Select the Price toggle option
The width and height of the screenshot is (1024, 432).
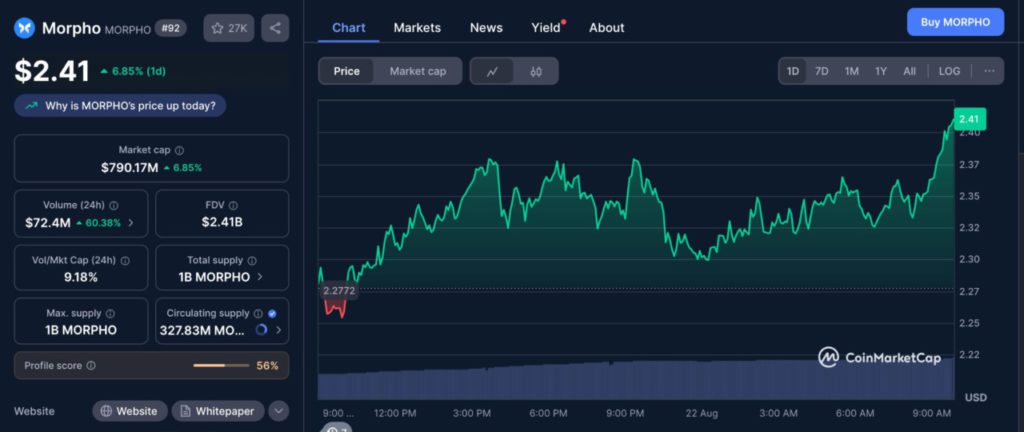click(x=347, y=71)
